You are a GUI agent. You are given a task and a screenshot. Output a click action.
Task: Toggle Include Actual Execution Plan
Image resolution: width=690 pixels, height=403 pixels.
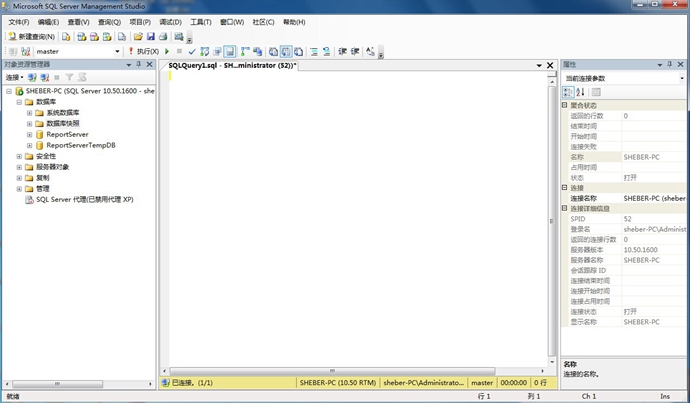click(x=245, y=51)
